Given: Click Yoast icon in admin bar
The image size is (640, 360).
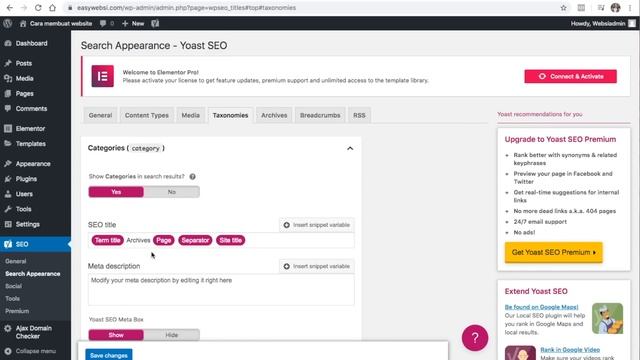Looking at the screenshot, I should click(155, 24).
